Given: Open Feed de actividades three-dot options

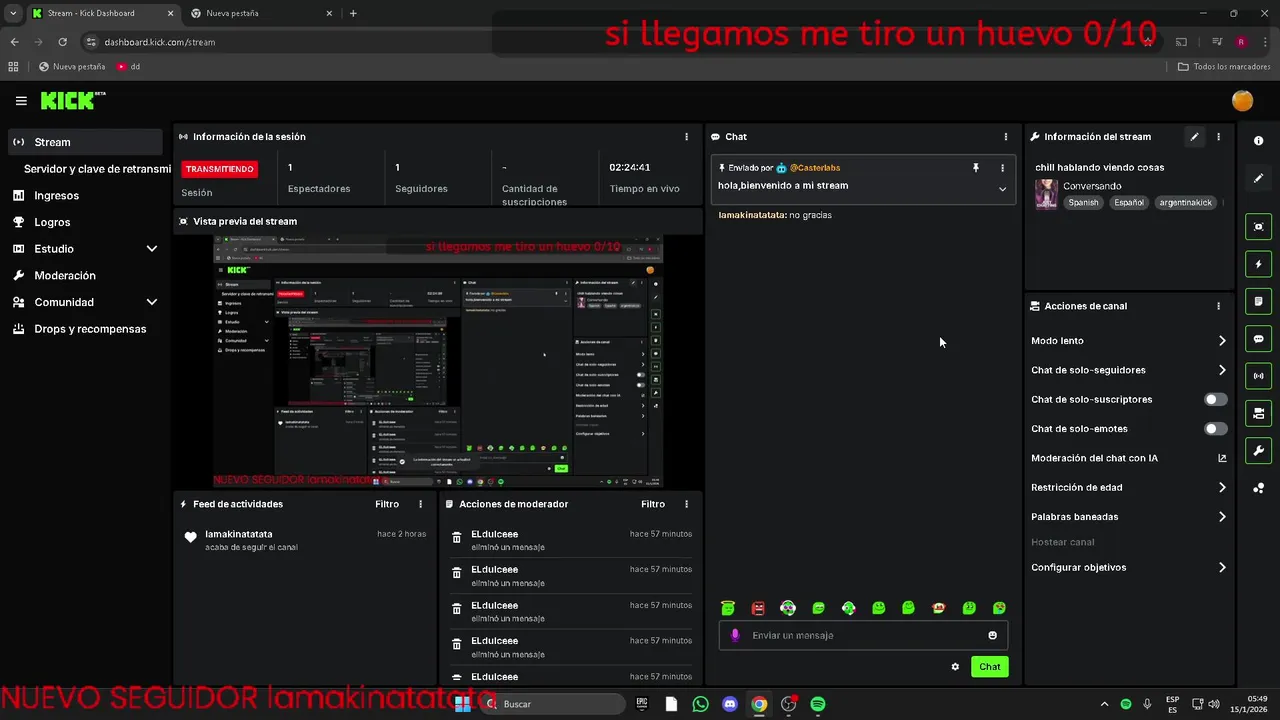Looking at the screenshot, I should tap(420, 504).
